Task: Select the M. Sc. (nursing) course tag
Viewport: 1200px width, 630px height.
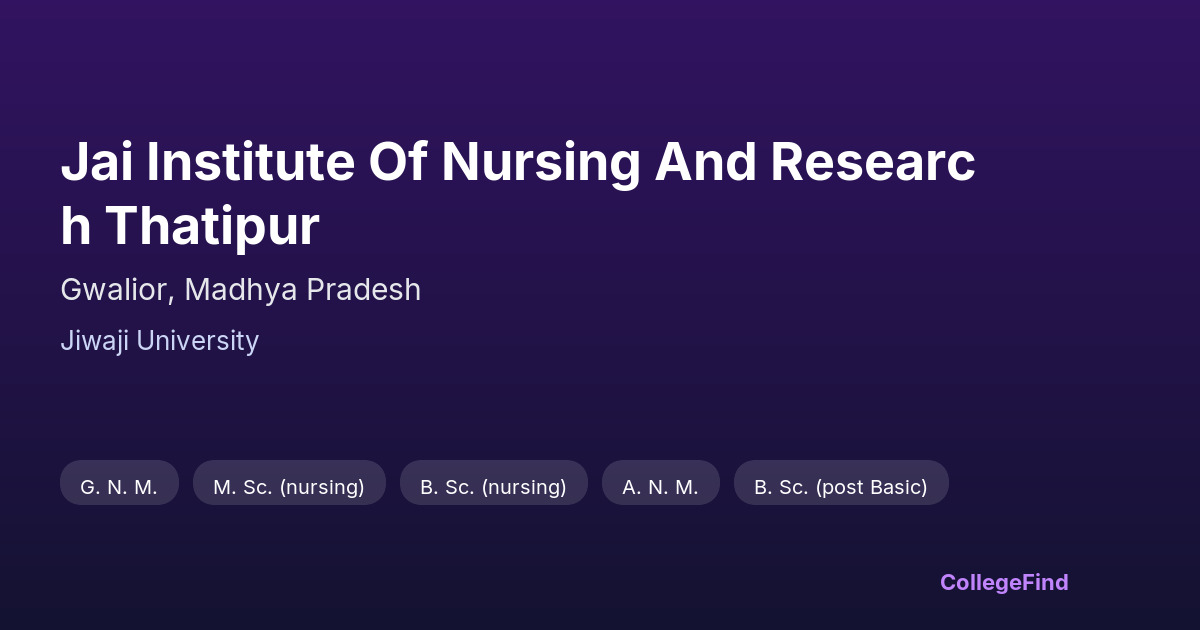Action: [289, 487]
